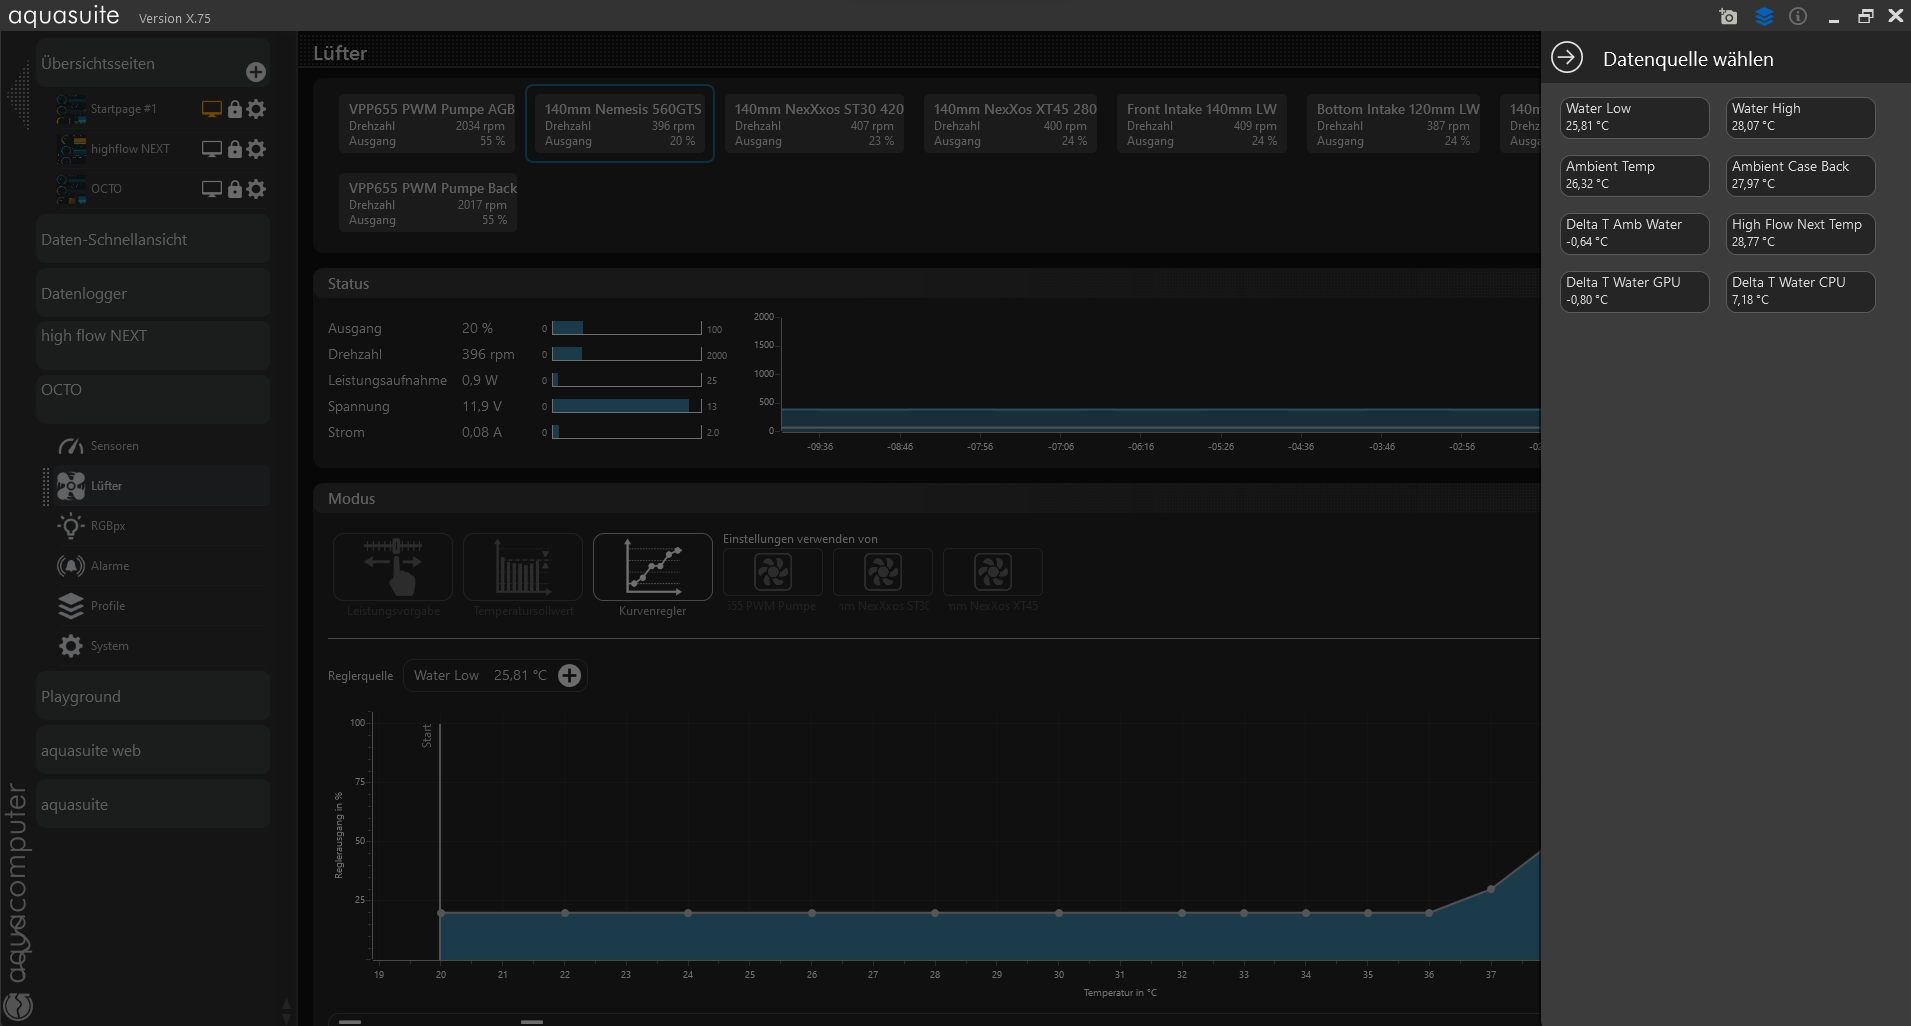This screenshot has width=1911, height=1026.
Task: Add controller source with plus icon
Action: [569, 676]
